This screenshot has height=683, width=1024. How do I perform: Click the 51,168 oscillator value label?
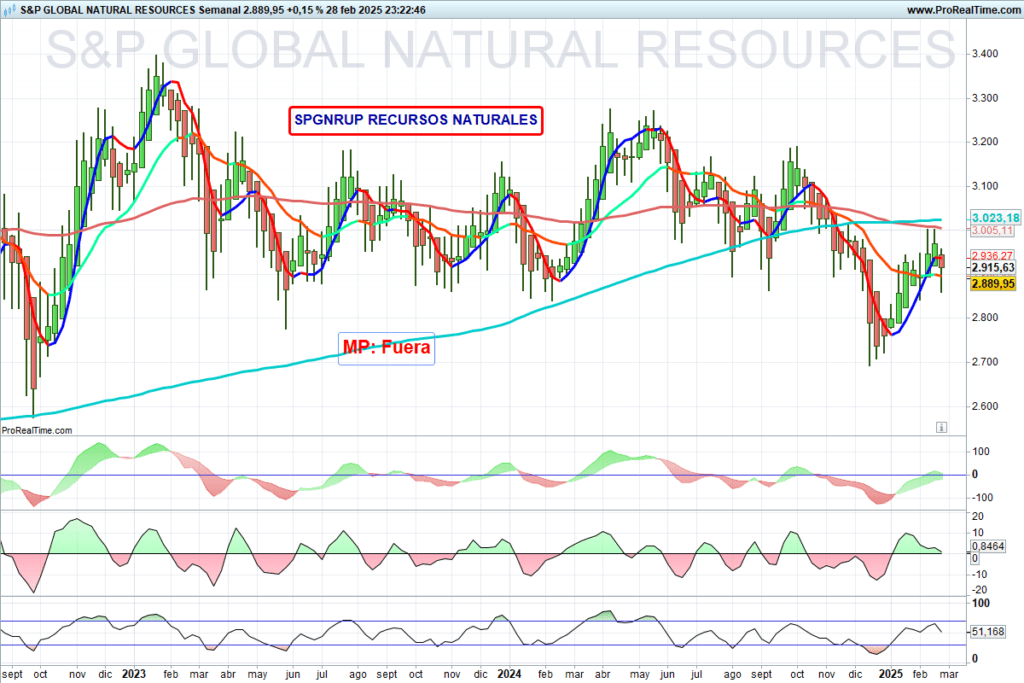[989, 631]
